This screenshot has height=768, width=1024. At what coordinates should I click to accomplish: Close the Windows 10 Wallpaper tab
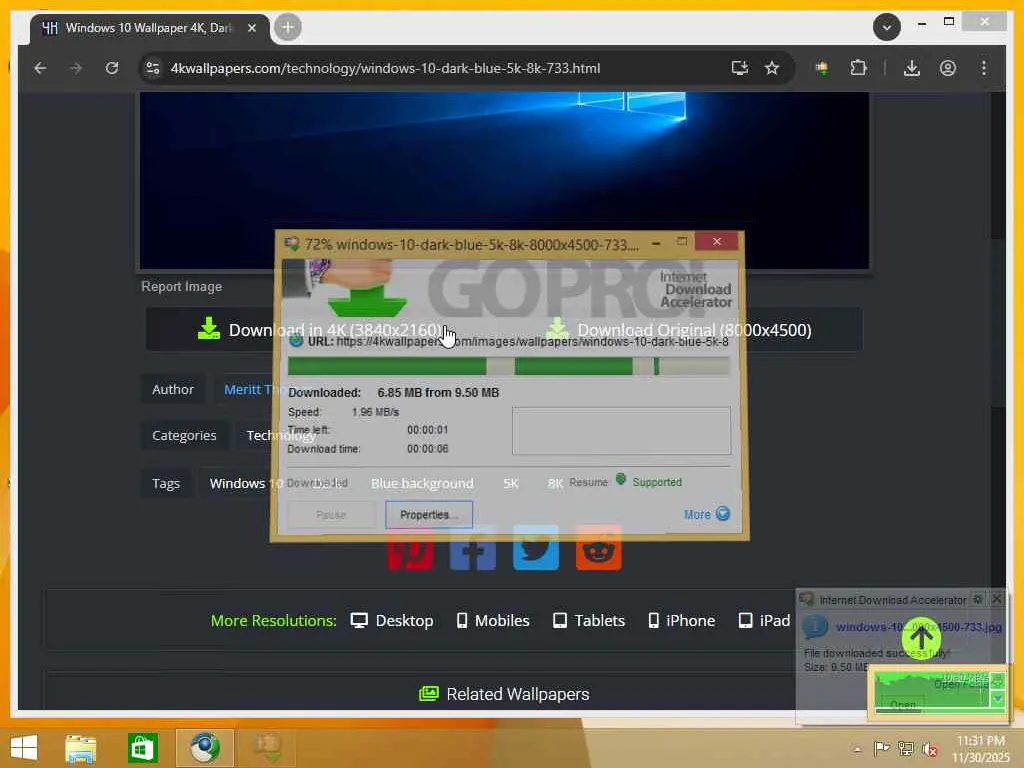(x=251, y=28)
